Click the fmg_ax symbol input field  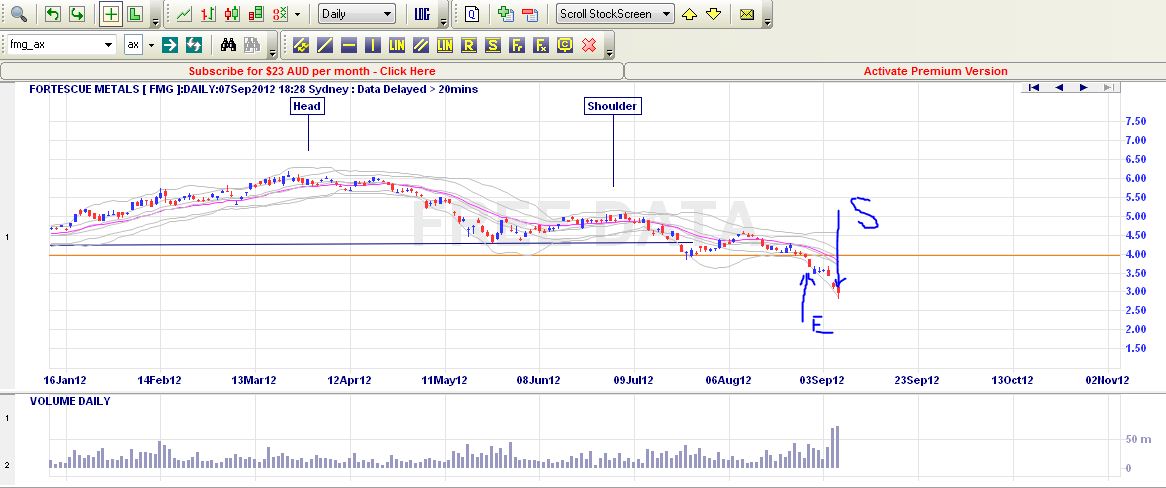point(54,45)
